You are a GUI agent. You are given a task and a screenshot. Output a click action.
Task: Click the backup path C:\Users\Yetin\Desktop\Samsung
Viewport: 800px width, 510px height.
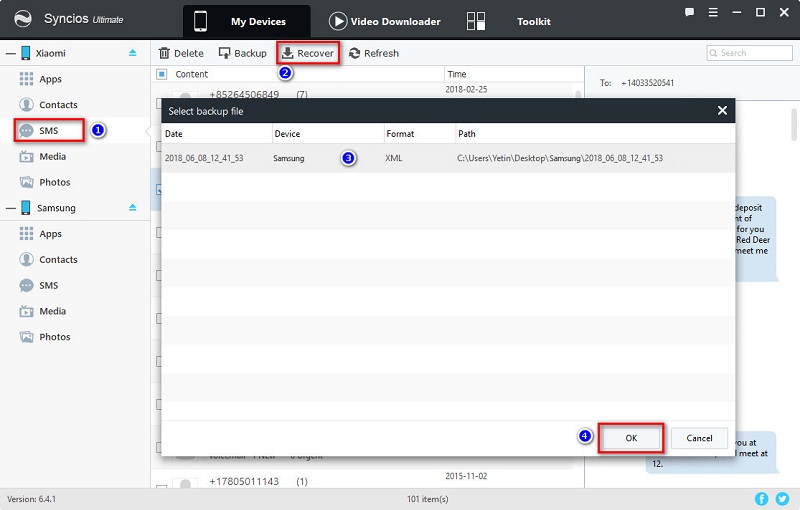[560, 158]
